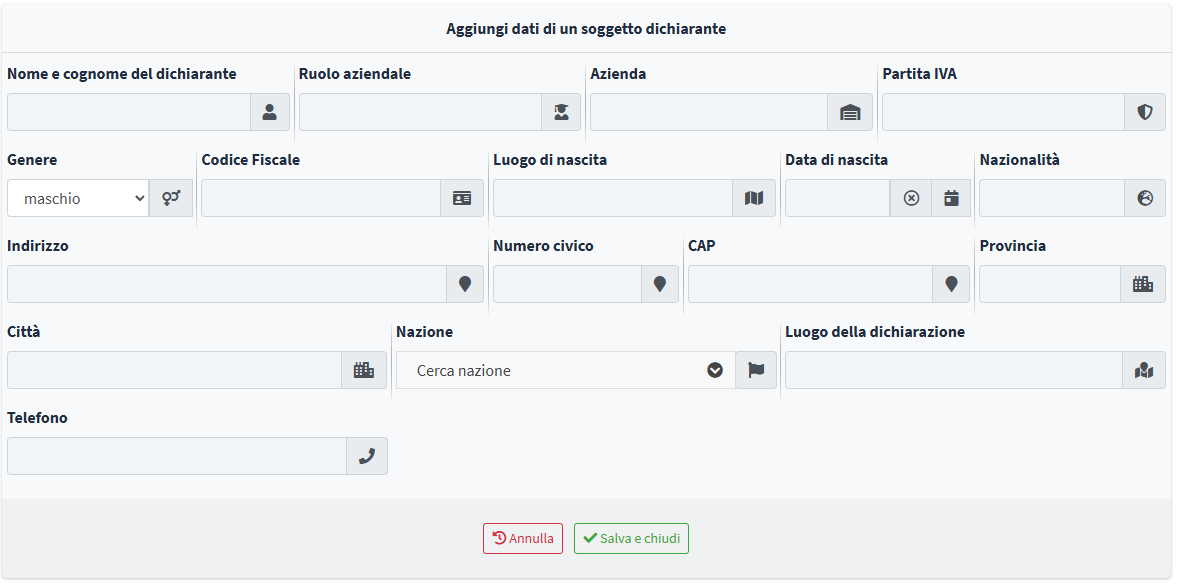Expand the Cerca nazione dropdown

coord(566,370)
